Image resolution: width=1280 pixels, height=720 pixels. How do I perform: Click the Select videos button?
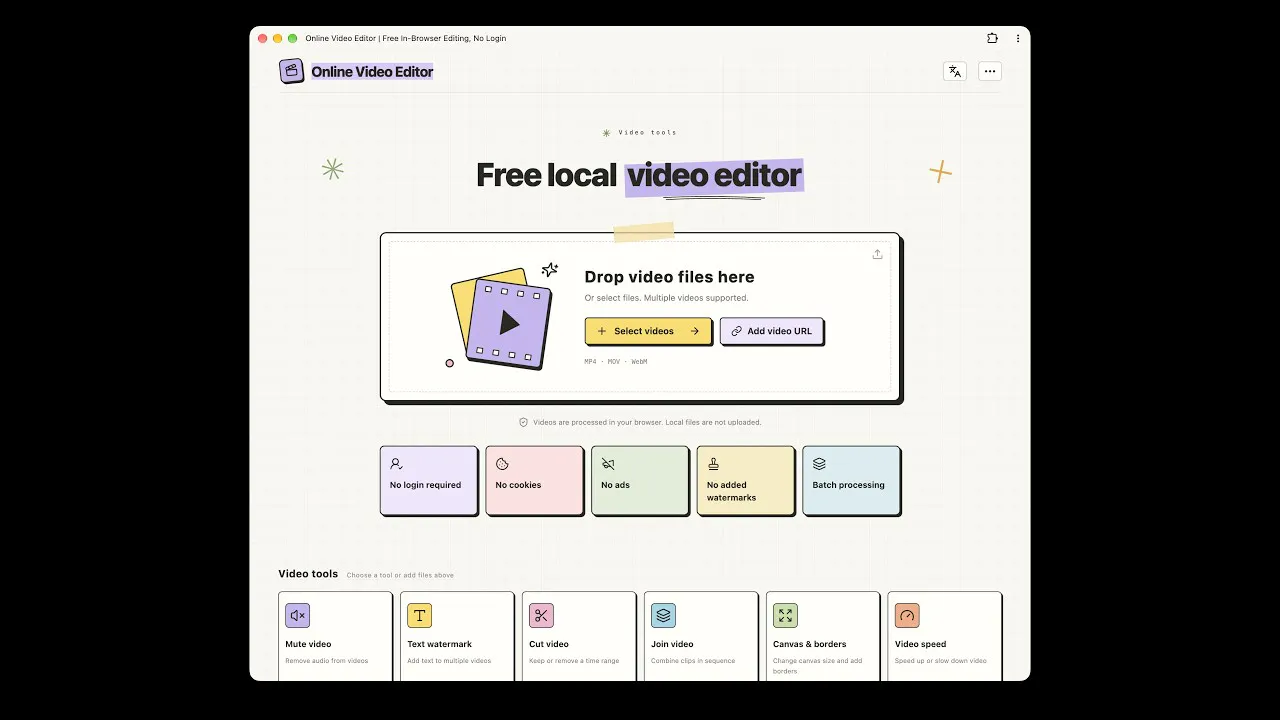648,331
